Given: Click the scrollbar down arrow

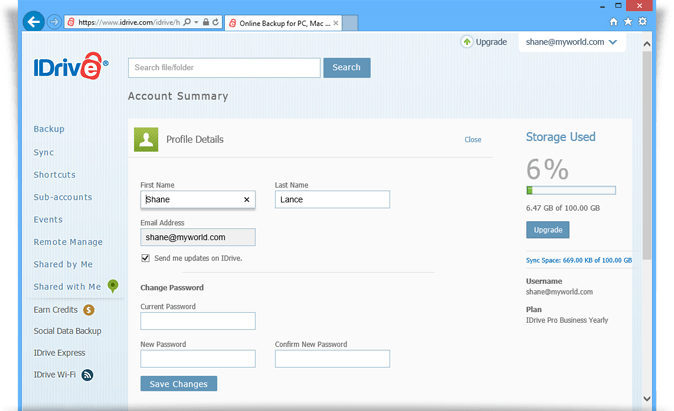Looking at the screenshot, I should pyautogui.click(x=646, y=399).
